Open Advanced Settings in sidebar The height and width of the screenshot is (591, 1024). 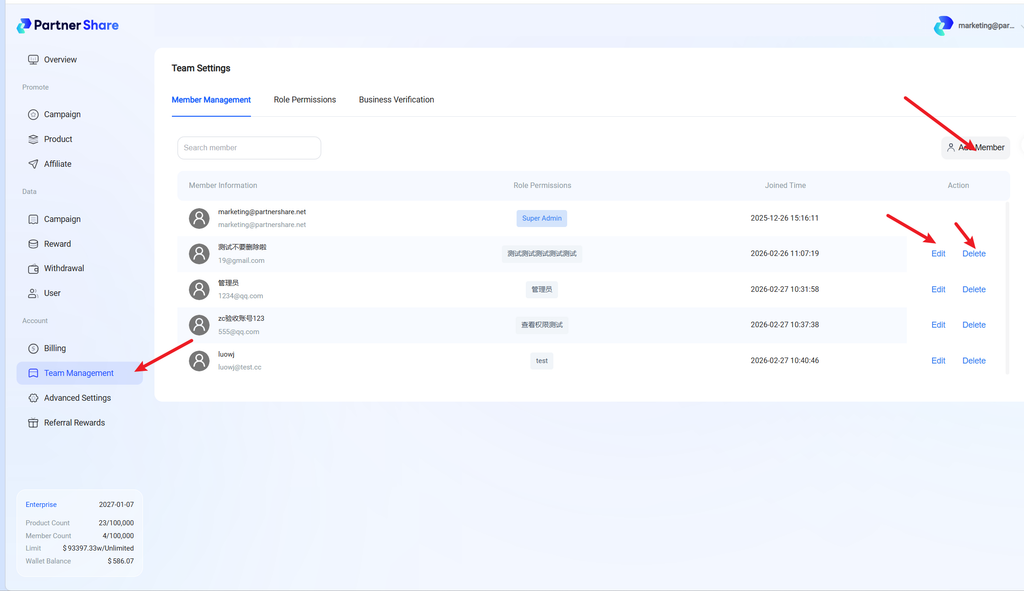(x=79, y=398)
